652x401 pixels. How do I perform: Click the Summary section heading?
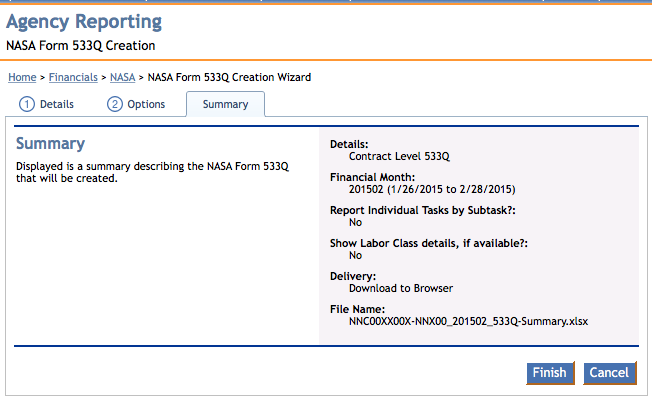[50, 144]
